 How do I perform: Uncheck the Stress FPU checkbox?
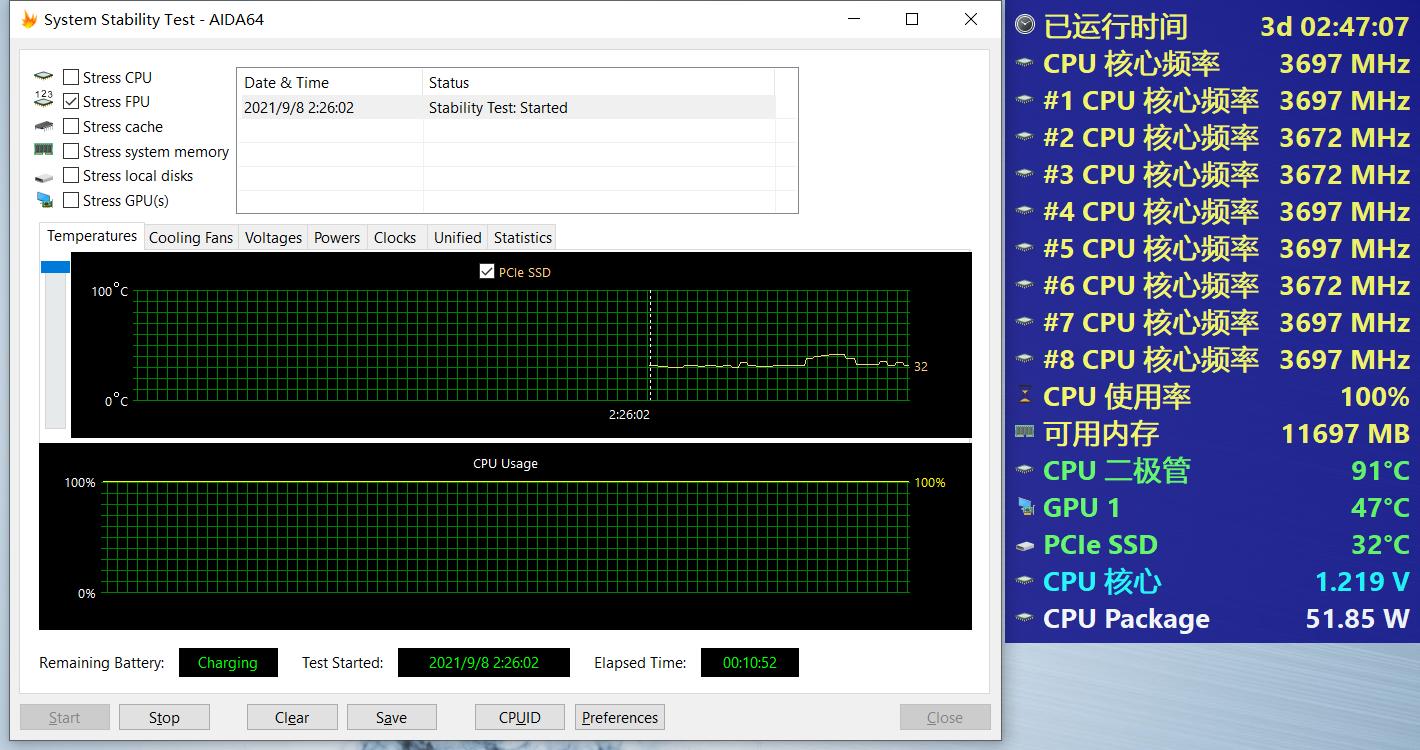[71, 101]
